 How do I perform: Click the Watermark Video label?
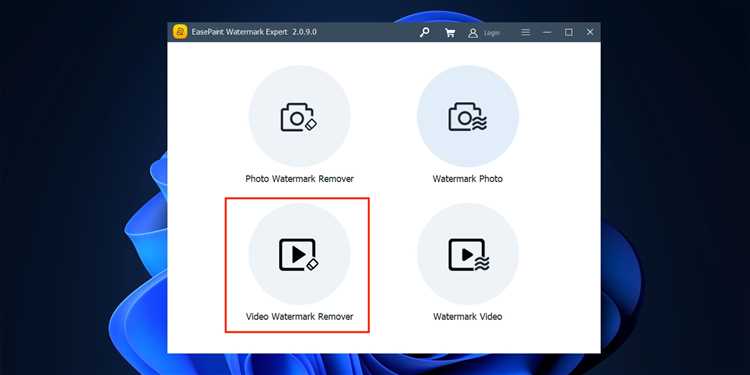pyautogui.click(x=467, y=317)
